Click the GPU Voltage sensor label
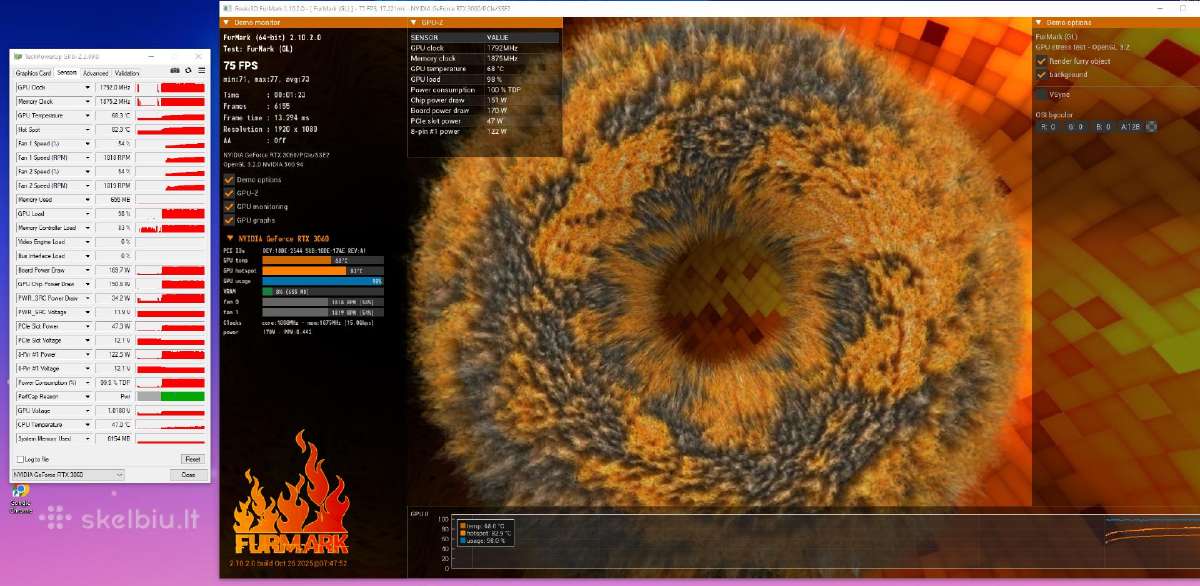 35,411
